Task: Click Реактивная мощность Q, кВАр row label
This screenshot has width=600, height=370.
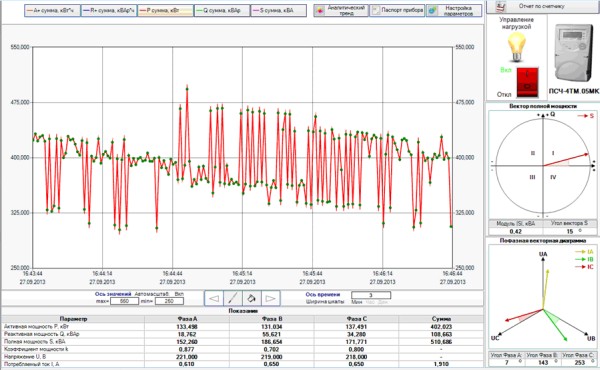Action: coord(42,334)
